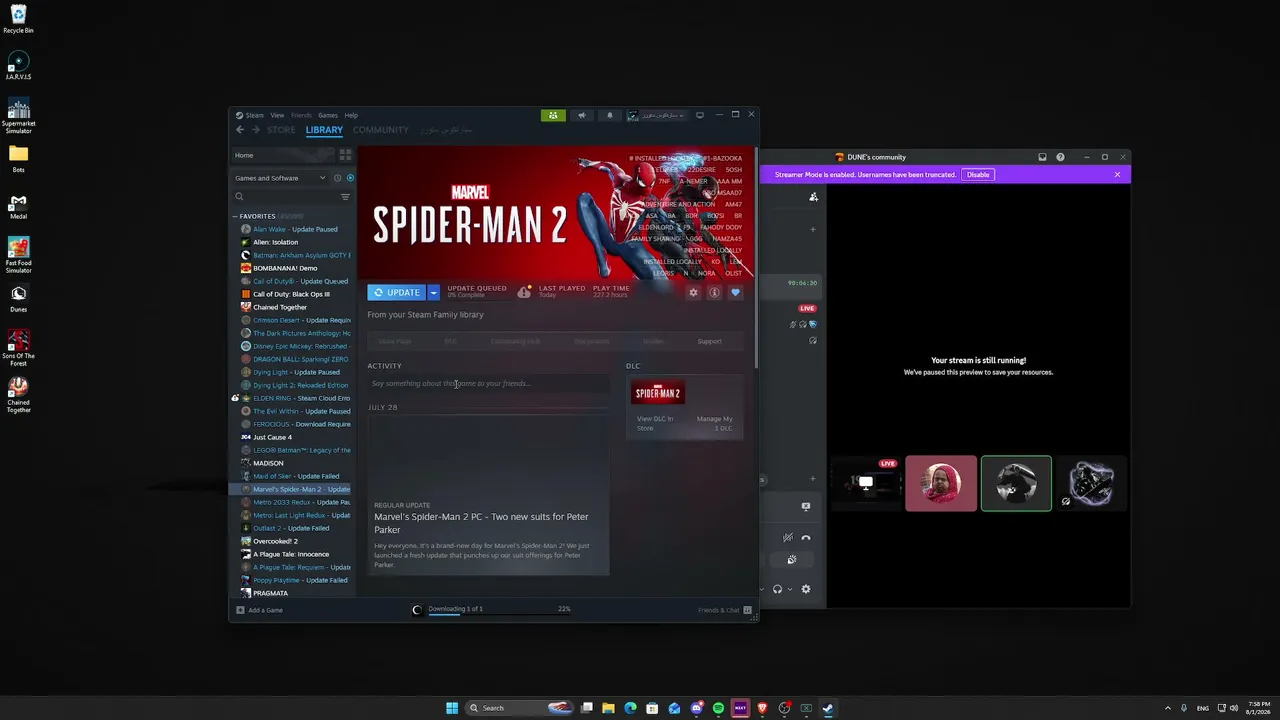Viewport: 1280px width, 720px height.
Task: Click Discord add friends to call icon
Action: 813,197
